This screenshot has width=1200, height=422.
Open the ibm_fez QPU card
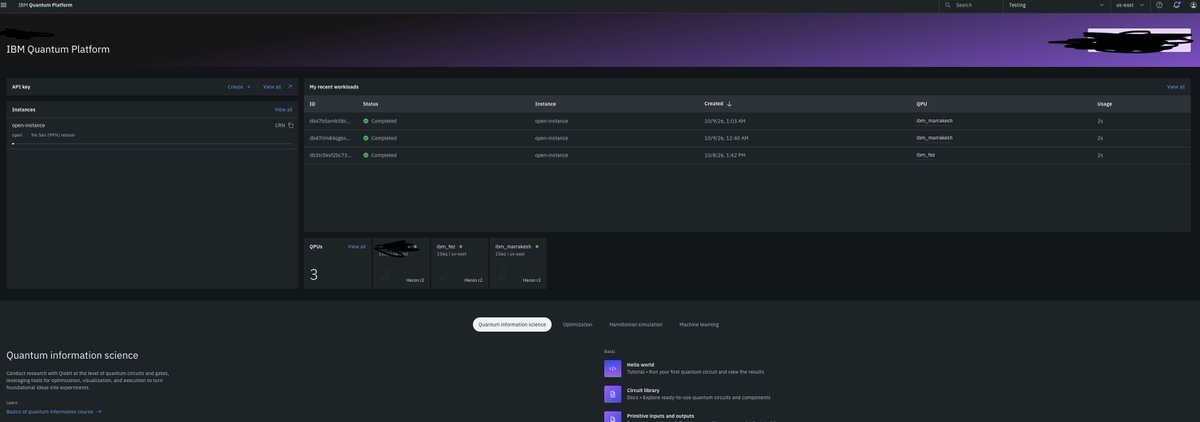pyautogui.click(x=460, y=262)
